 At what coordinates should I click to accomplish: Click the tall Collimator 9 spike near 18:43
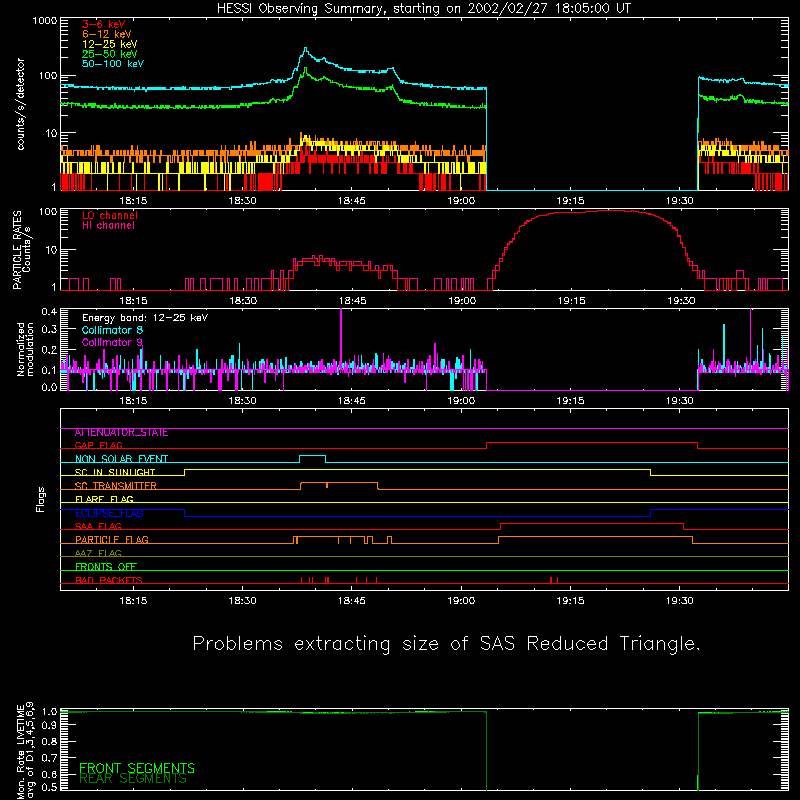pos(341,337)
